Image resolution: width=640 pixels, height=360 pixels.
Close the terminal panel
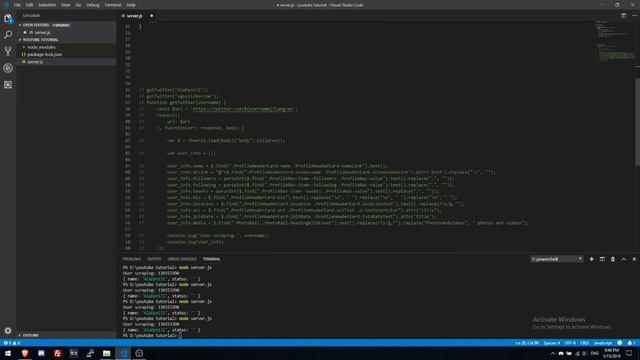[x=634, y=259]
